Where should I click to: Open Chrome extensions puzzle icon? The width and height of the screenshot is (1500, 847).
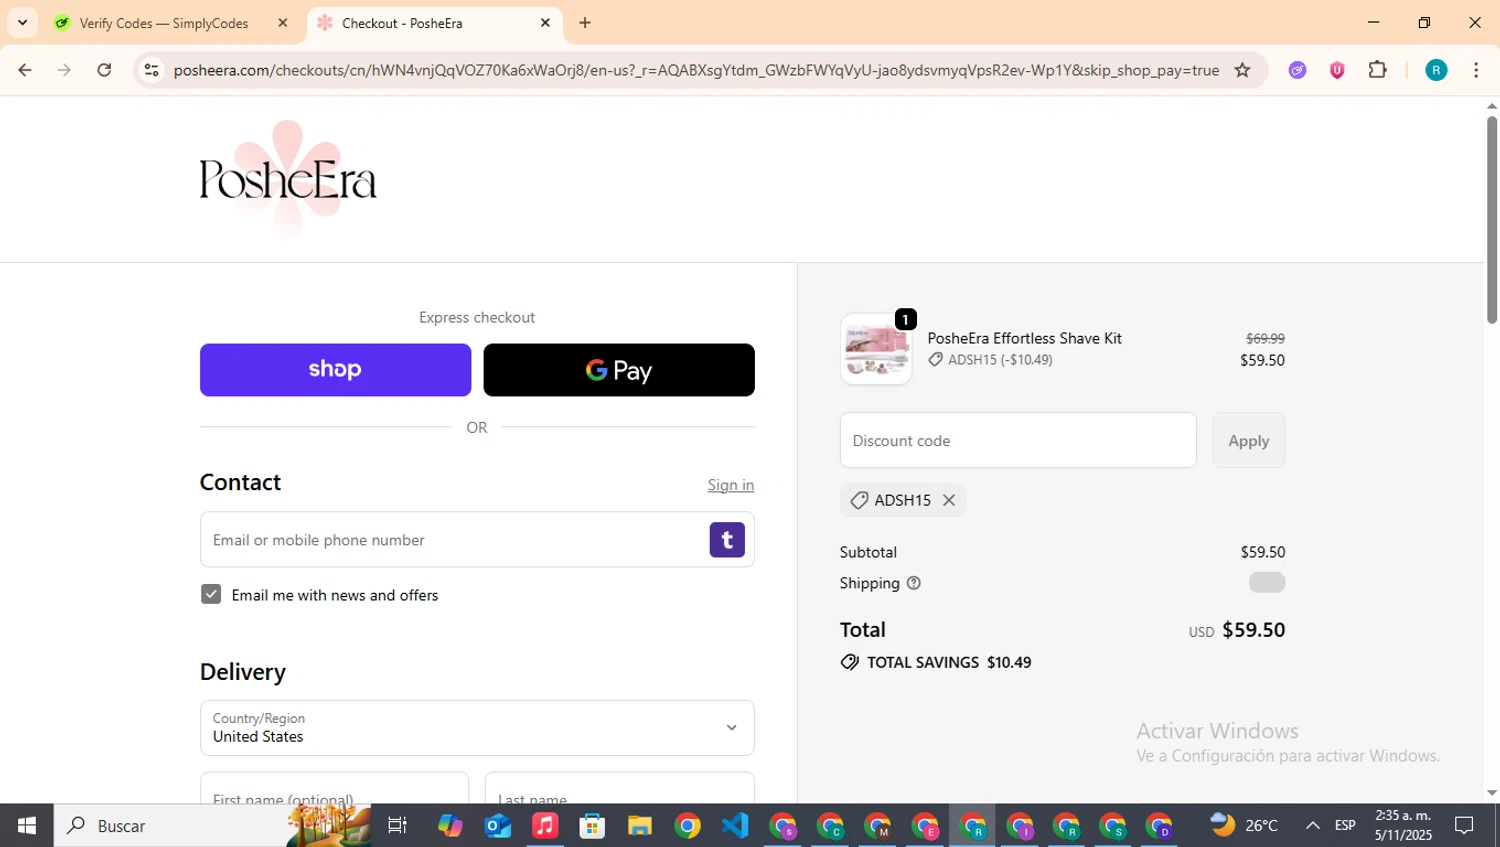pyautogui.click(x=1377, y=70)
